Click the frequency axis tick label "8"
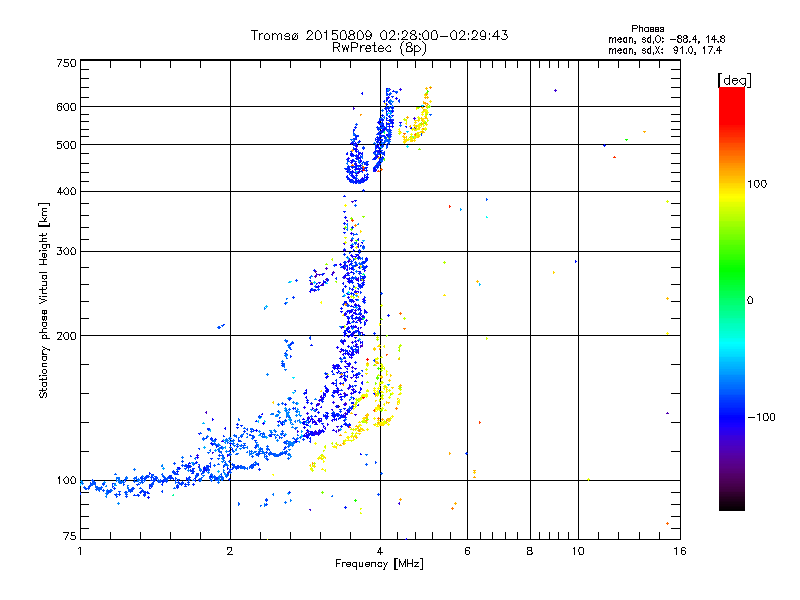 [530, 551]
